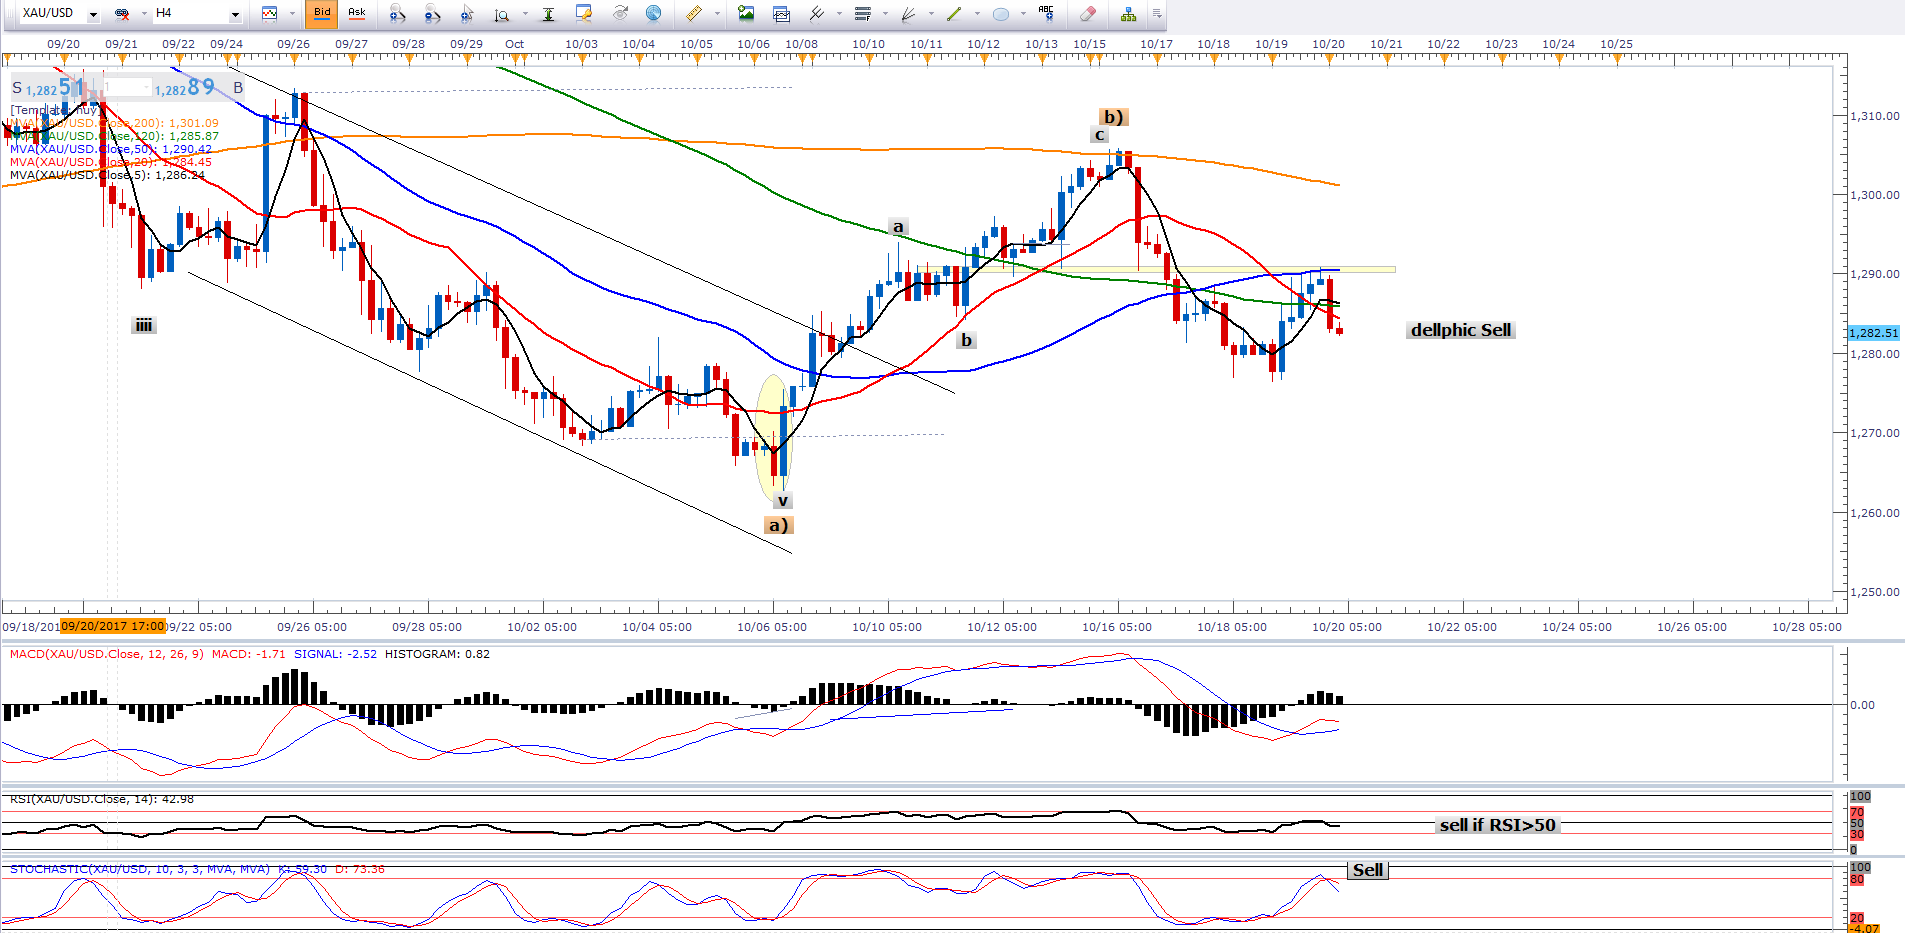Viewport: 1905px width, 933px height.
Task: Expand the chart type dropdown arrow
Action: tap(292, 14)
